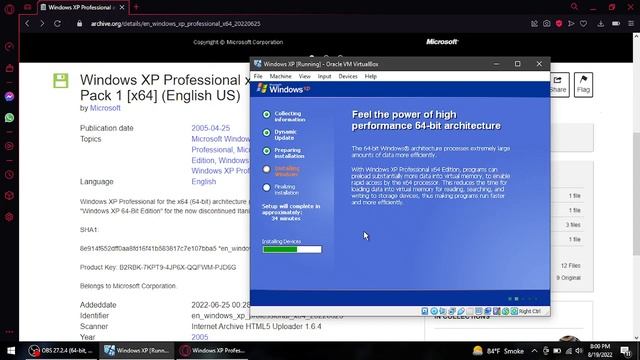The image size is (640, 360).
Task: Click the VirtualBox display status icon
Action: pyautogui.click(x=479, y=311)
